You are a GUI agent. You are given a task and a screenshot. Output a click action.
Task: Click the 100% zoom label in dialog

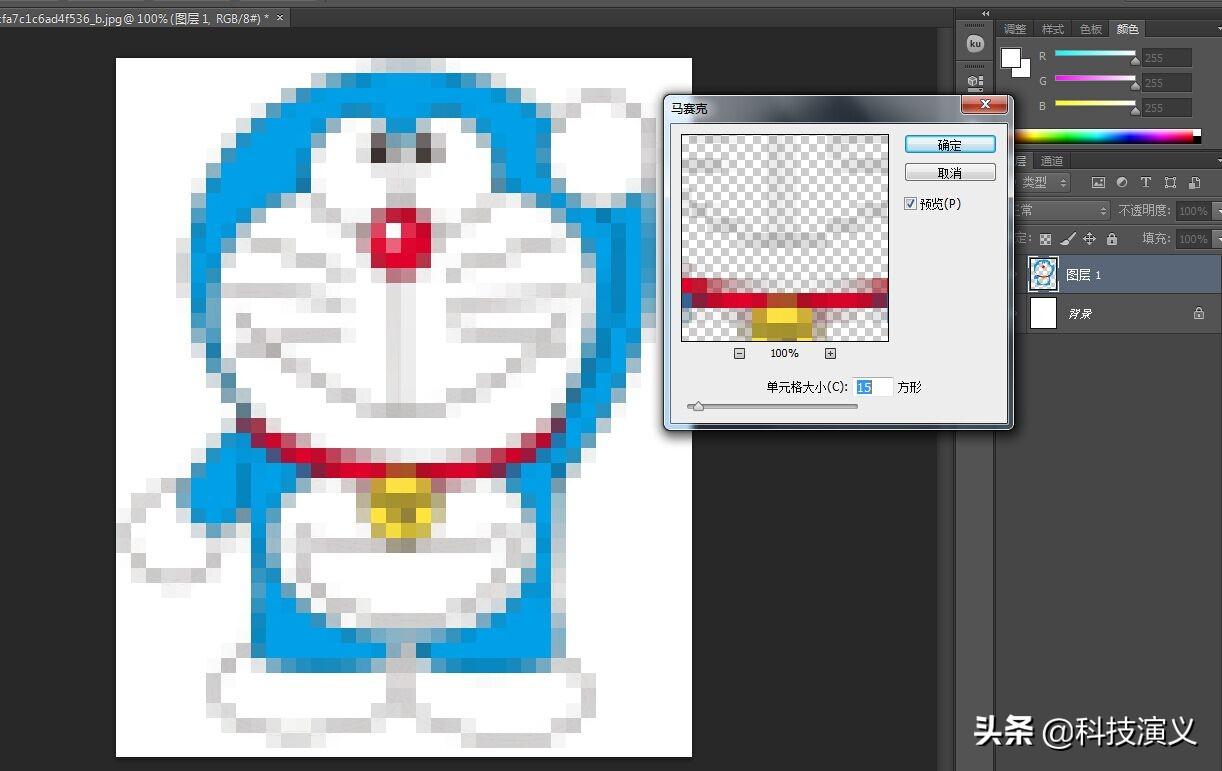784,353
